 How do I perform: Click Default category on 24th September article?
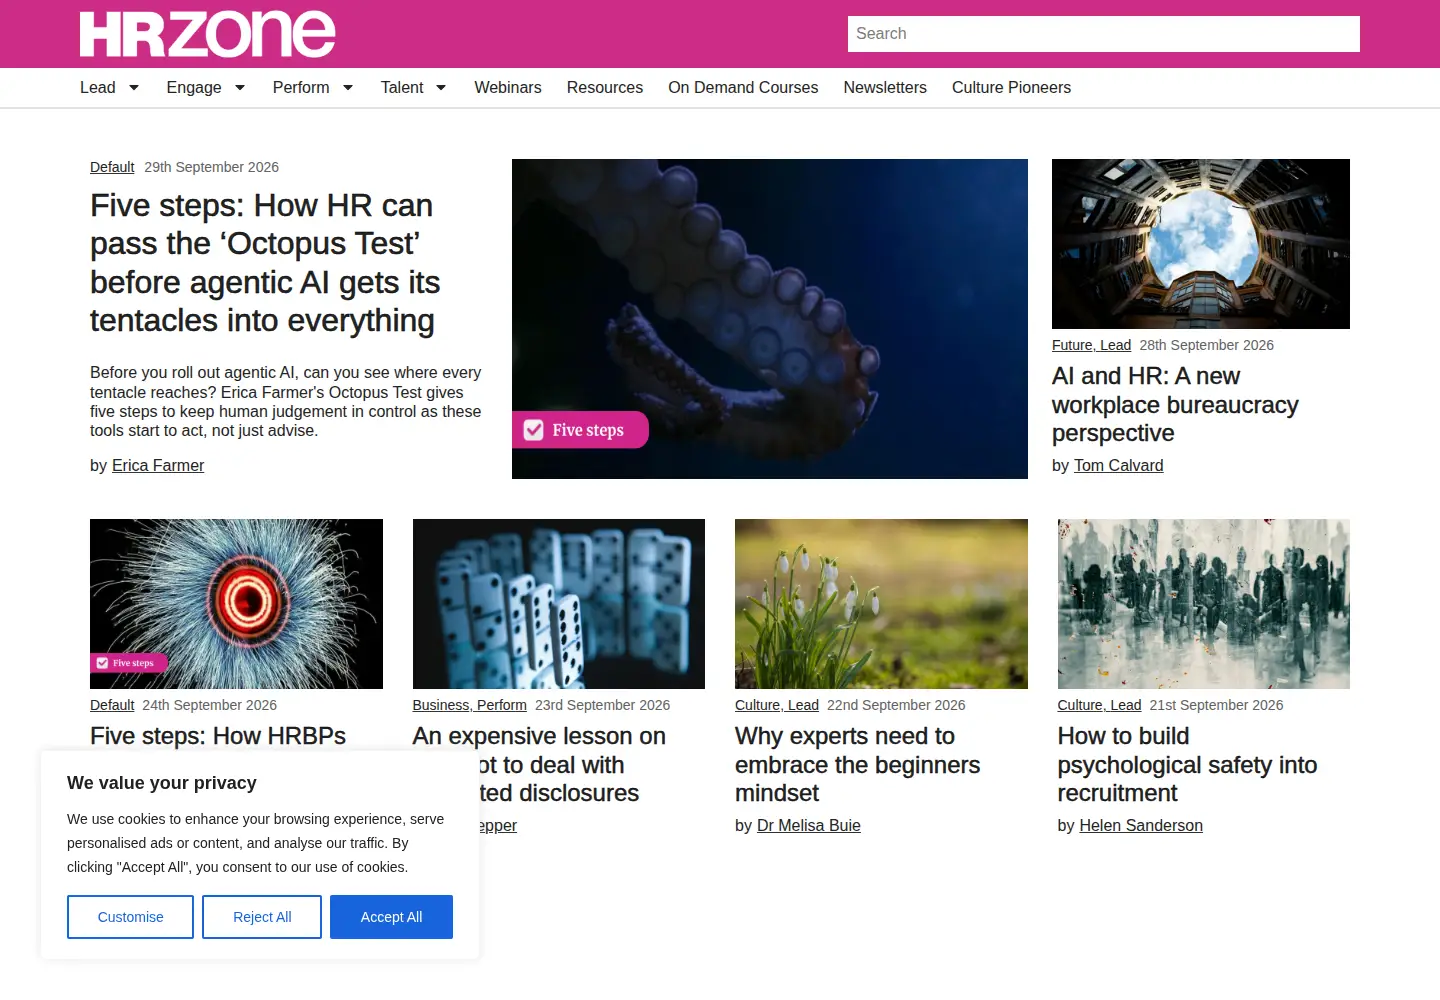[112, 705]
